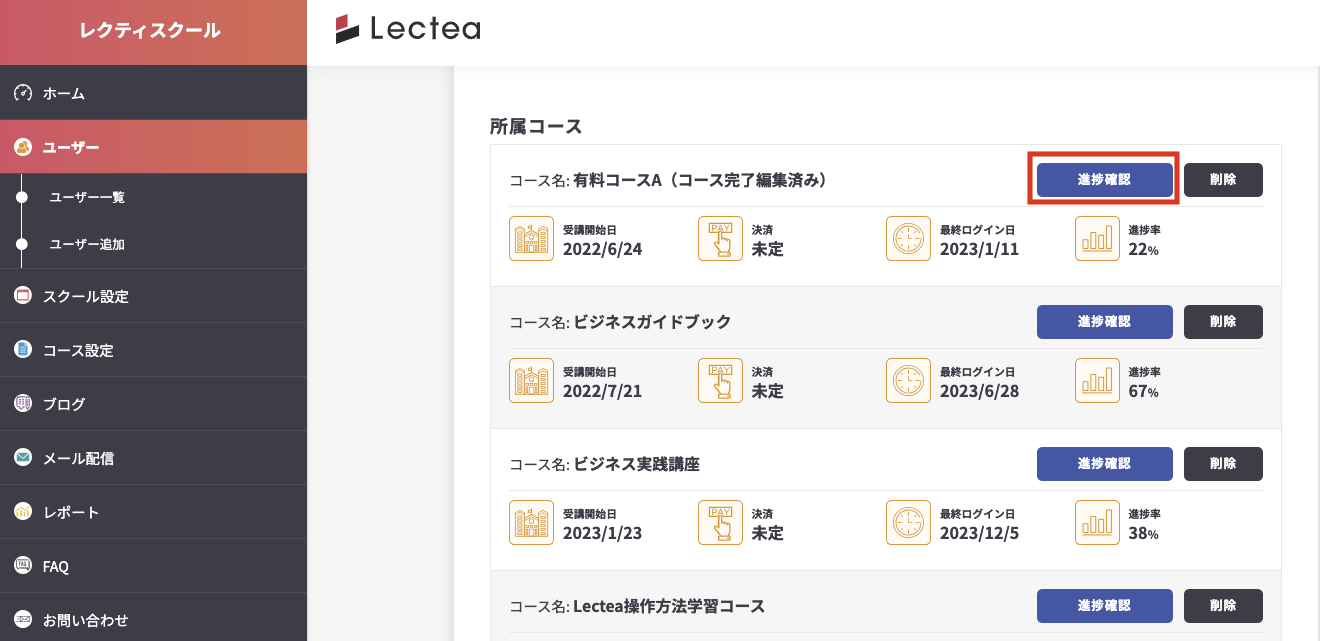Image resolution: width=1320 pixels, height=641 pixels.
Task: Click the Home speedometer icon in sidebar
Action: pyautogui.click(x=23, y=93)
